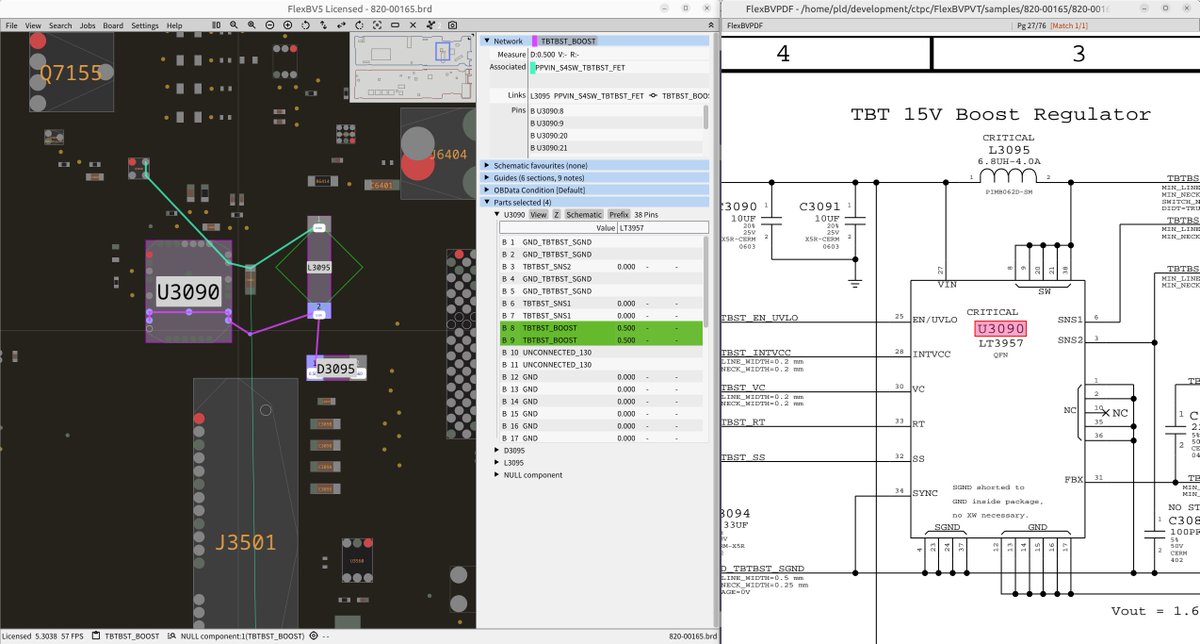
Task: Click the magenta TBTBST_BOOST network color swatch
Action: 535,41
